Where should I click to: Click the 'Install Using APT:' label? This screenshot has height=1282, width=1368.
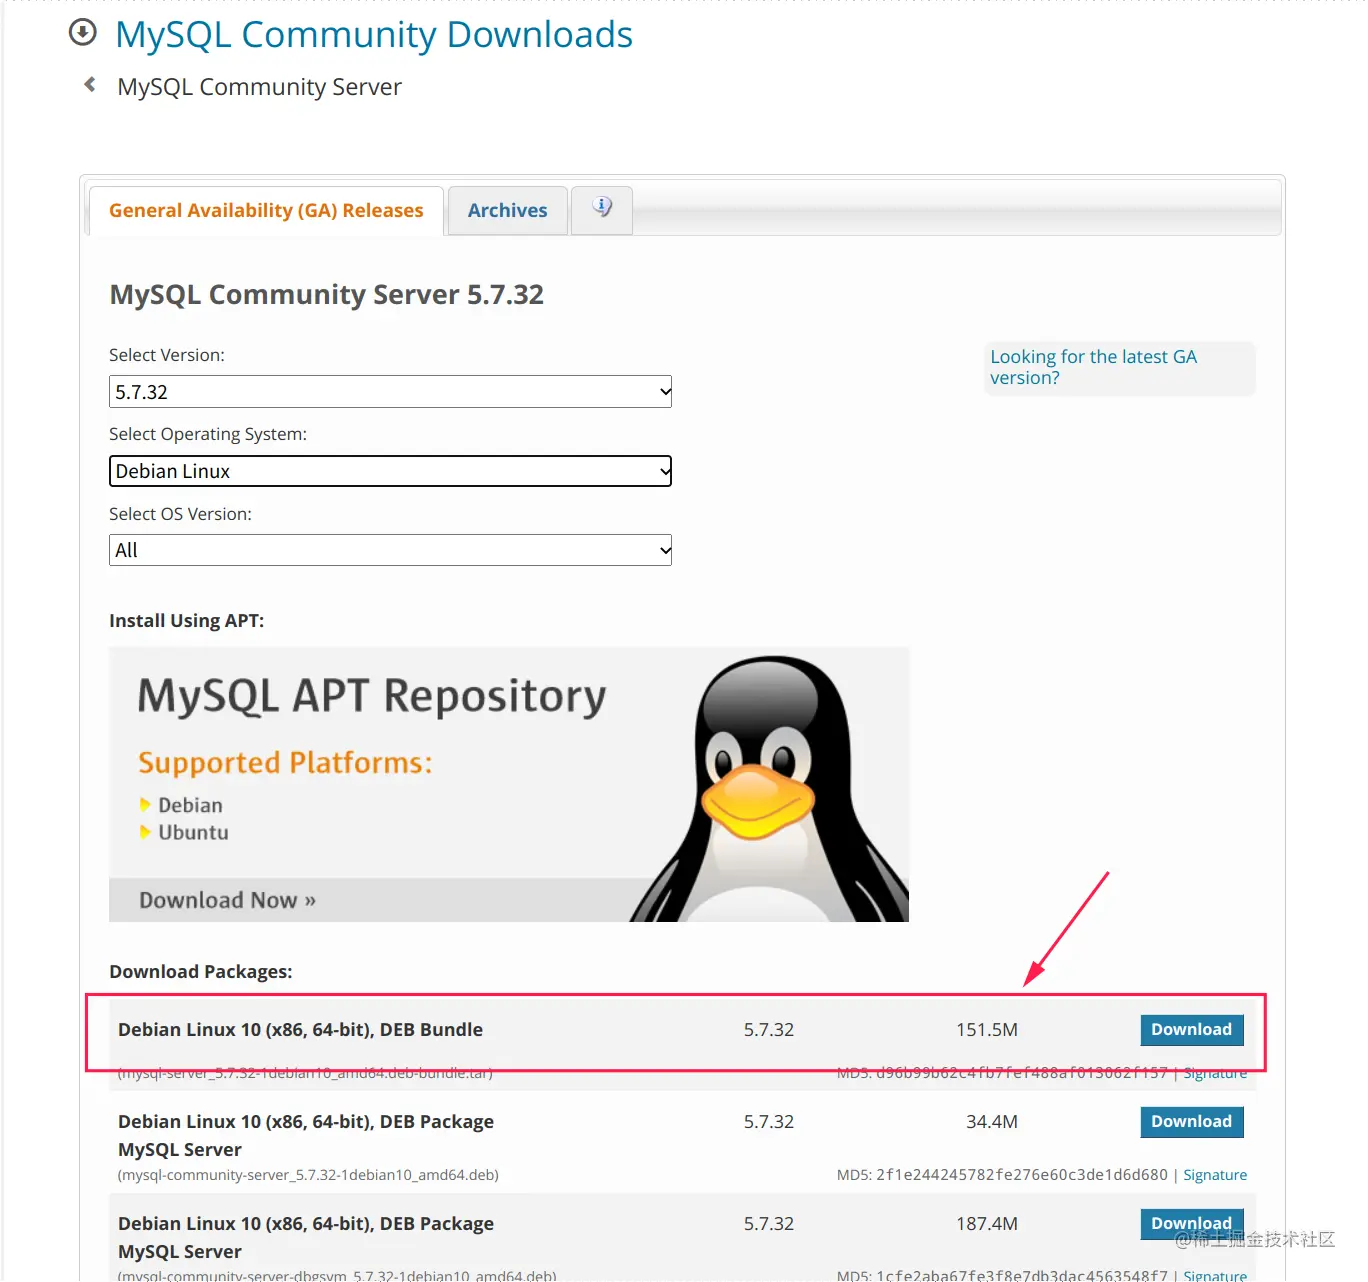(187, 621)
